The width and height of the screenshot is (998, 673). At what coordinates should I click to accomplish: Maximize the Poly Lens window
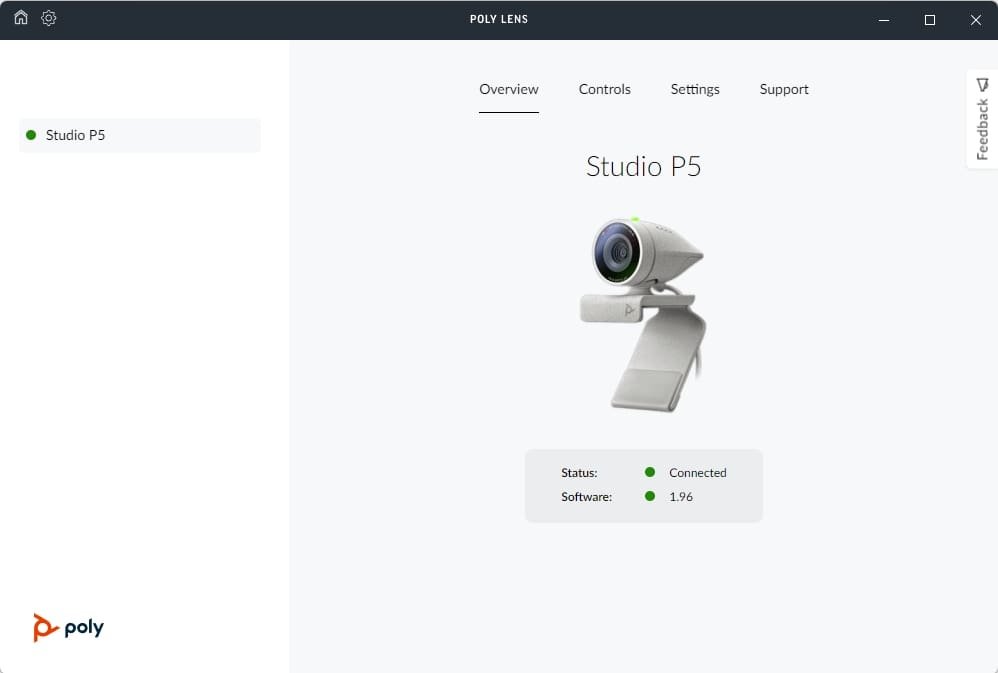coord(929,19)
